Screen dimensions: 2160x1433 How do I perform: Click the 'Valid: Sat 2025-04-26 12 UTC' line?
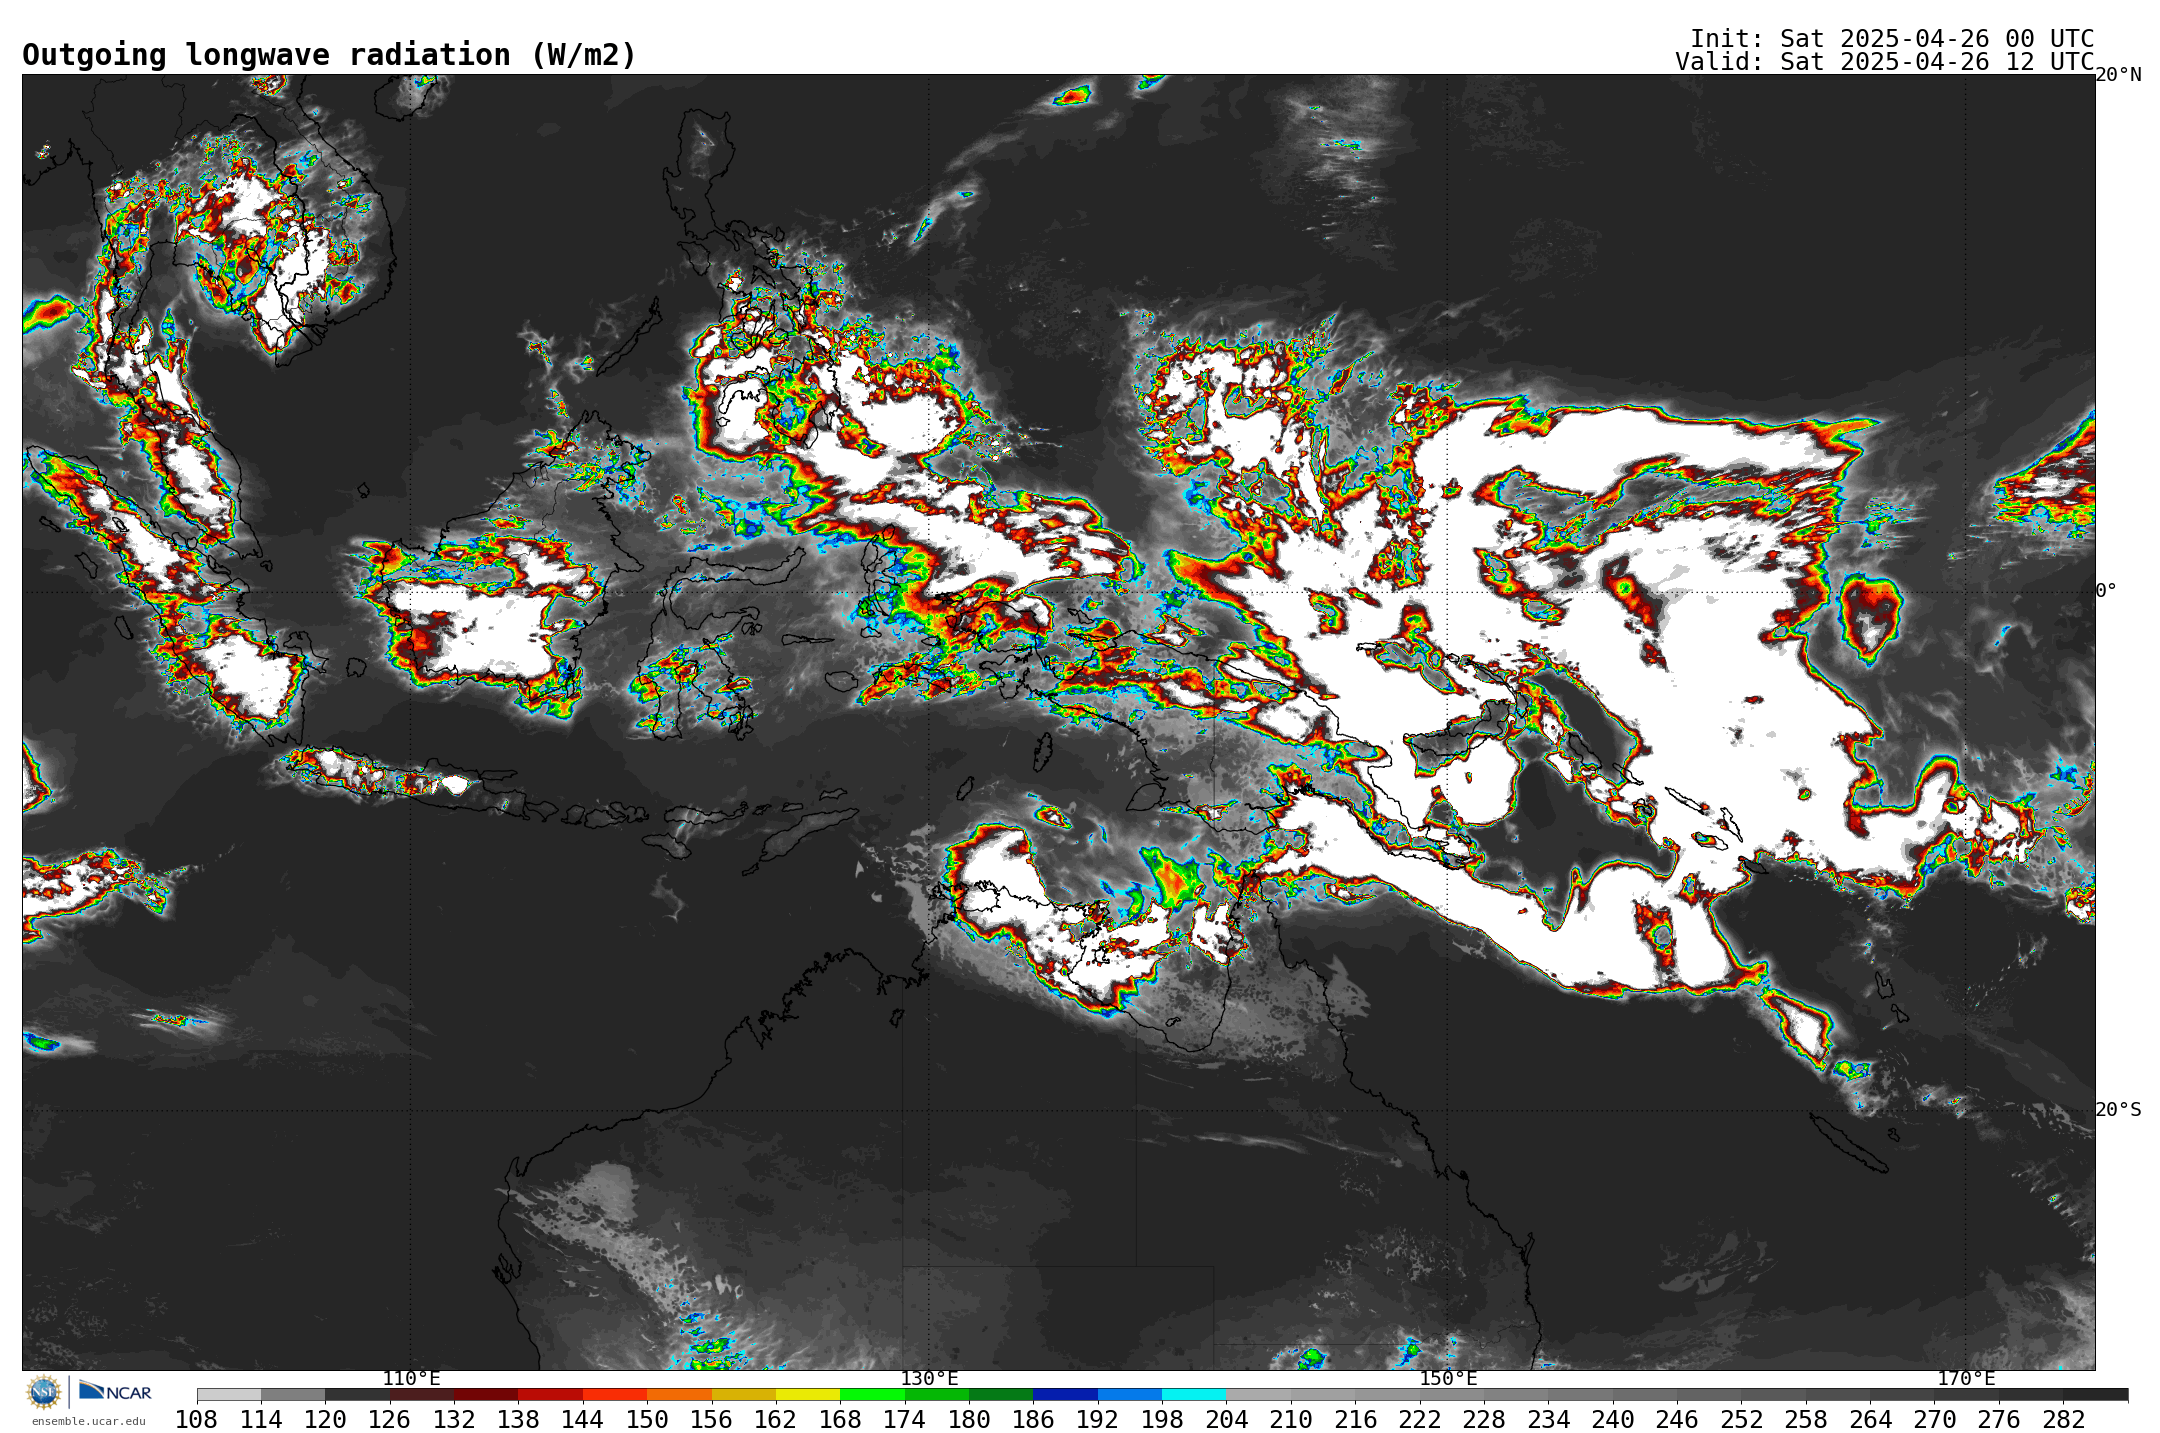(1885, 62)
